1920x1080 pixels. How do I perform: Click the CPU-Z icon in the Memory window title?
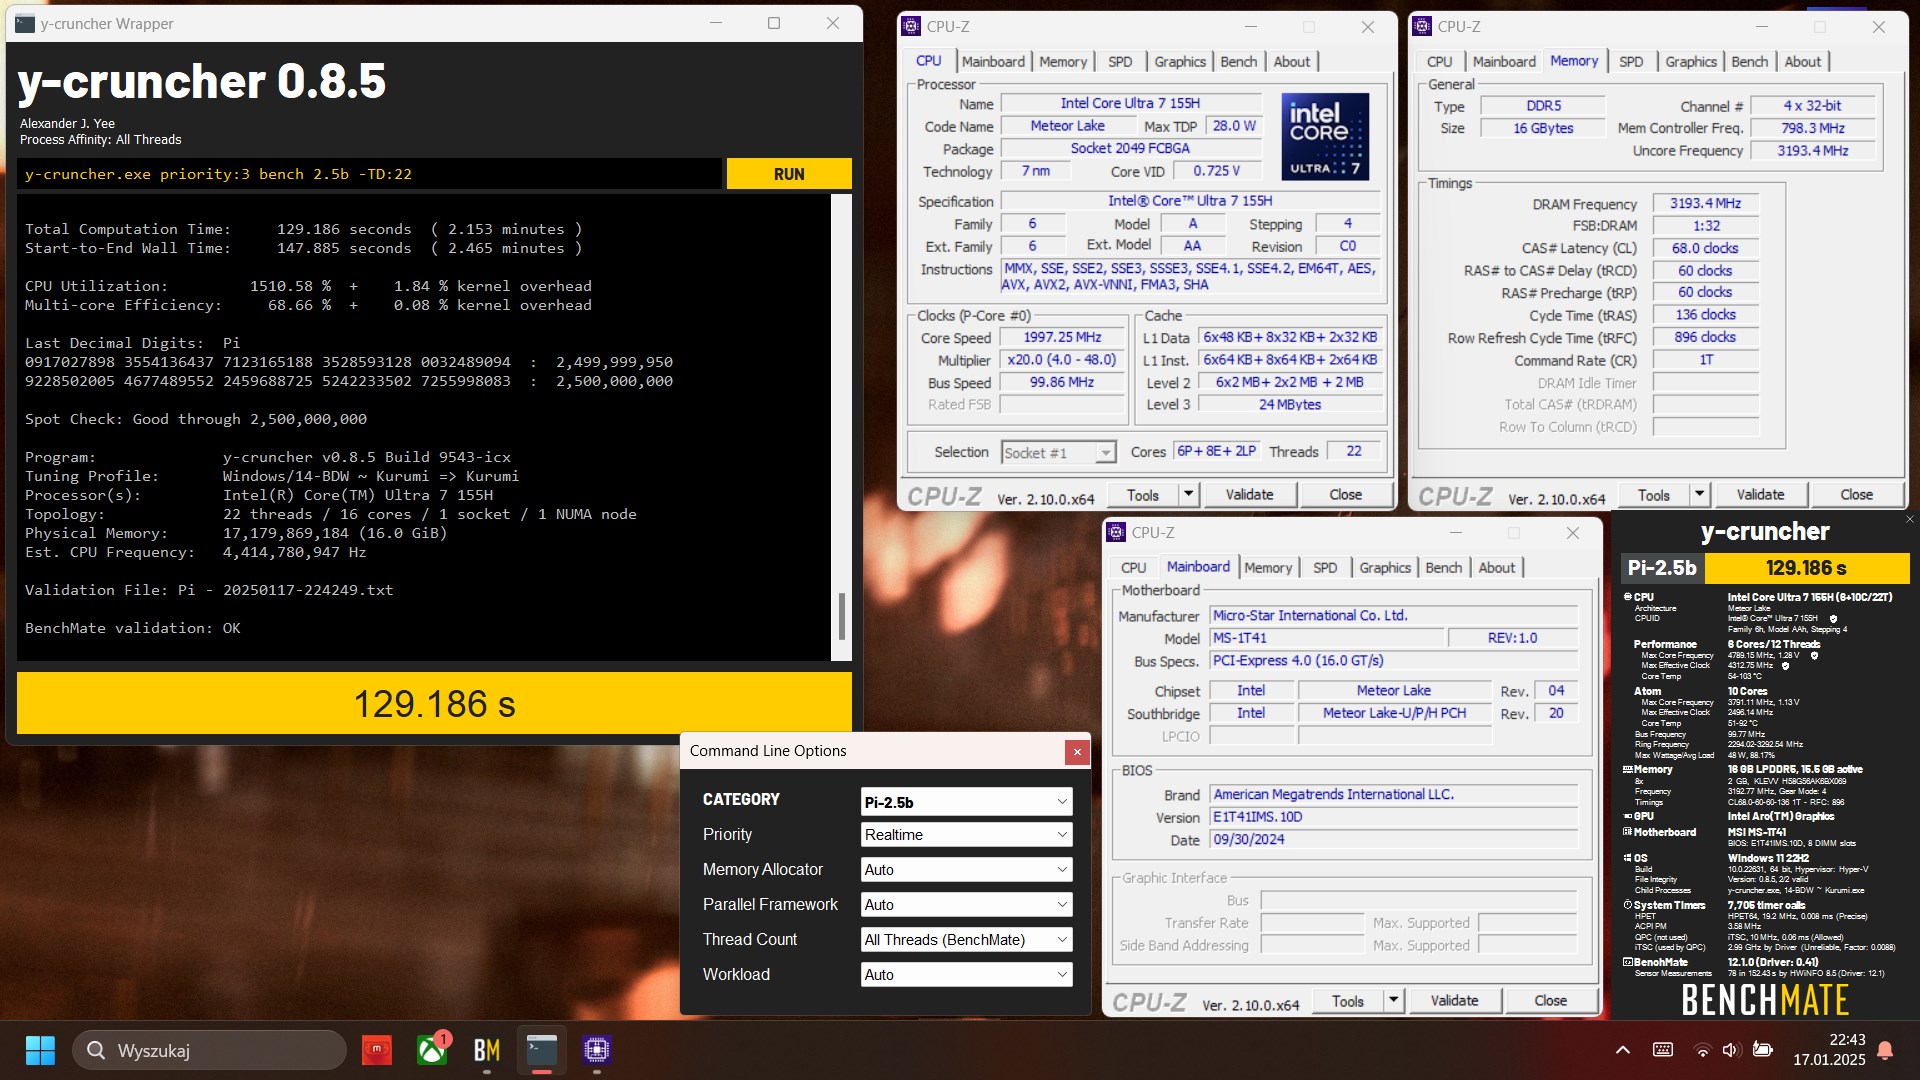click(x=1422, y=27)
